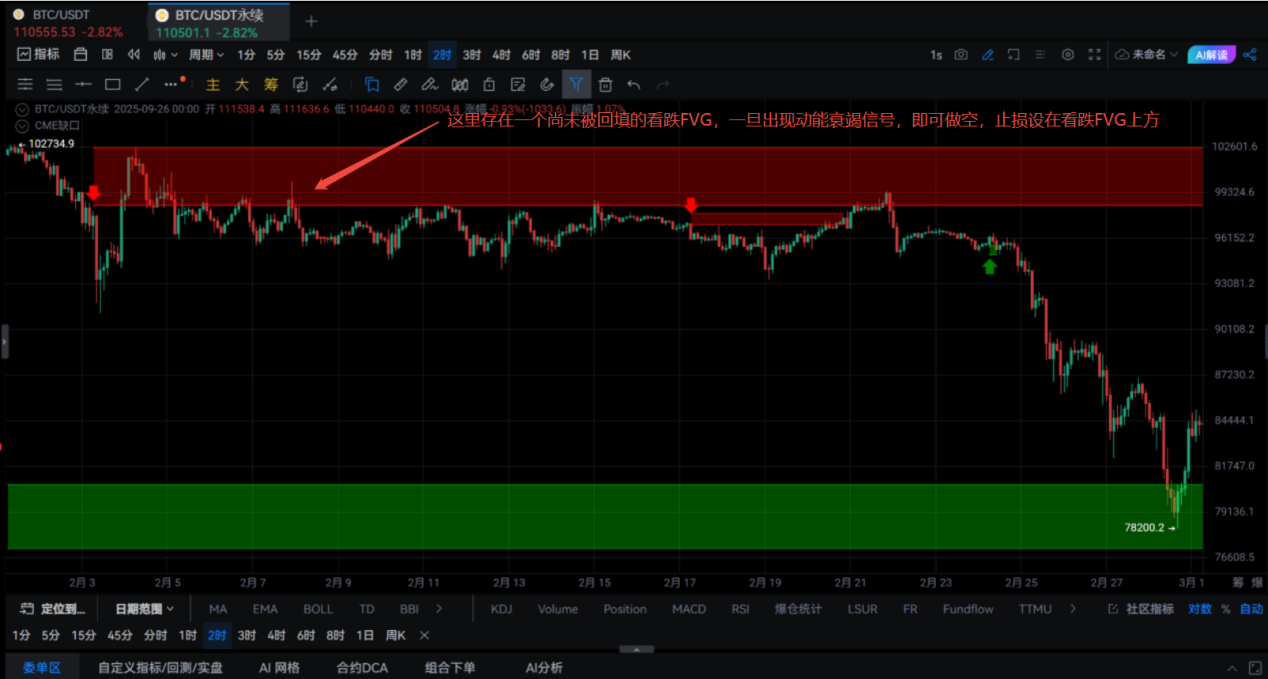Click the undo arrow

tap(633, 84)
